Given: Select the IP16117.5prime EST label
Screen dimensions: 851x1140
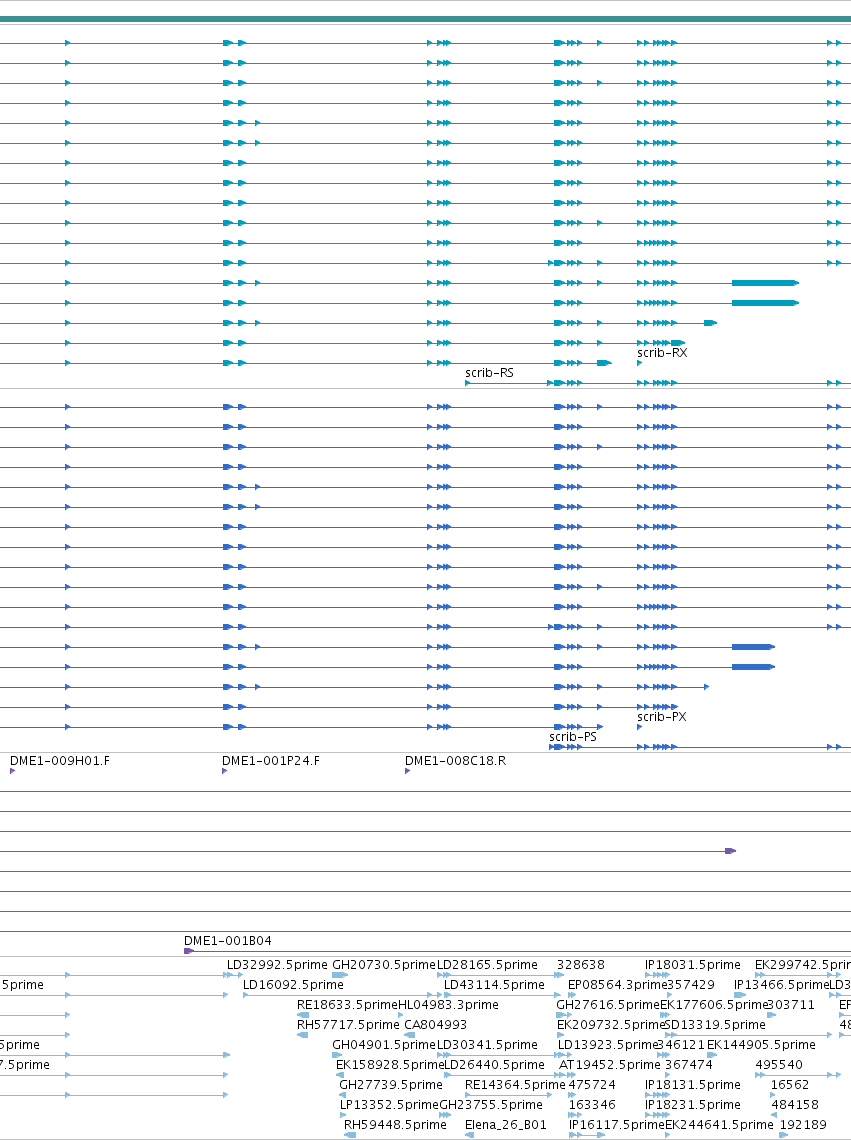Looking at the screenshot, I should [617, 1125].
